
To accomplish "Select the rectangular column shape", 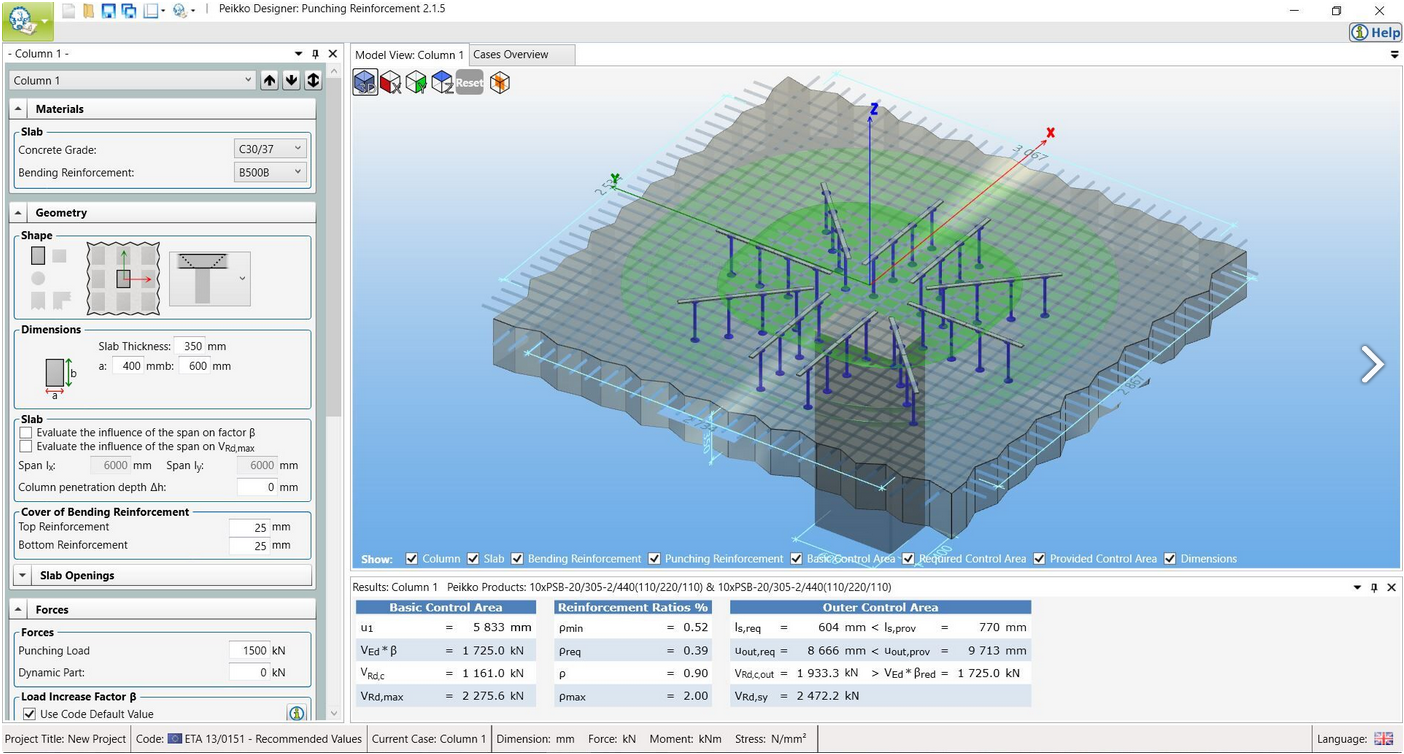I will (38, 256).
